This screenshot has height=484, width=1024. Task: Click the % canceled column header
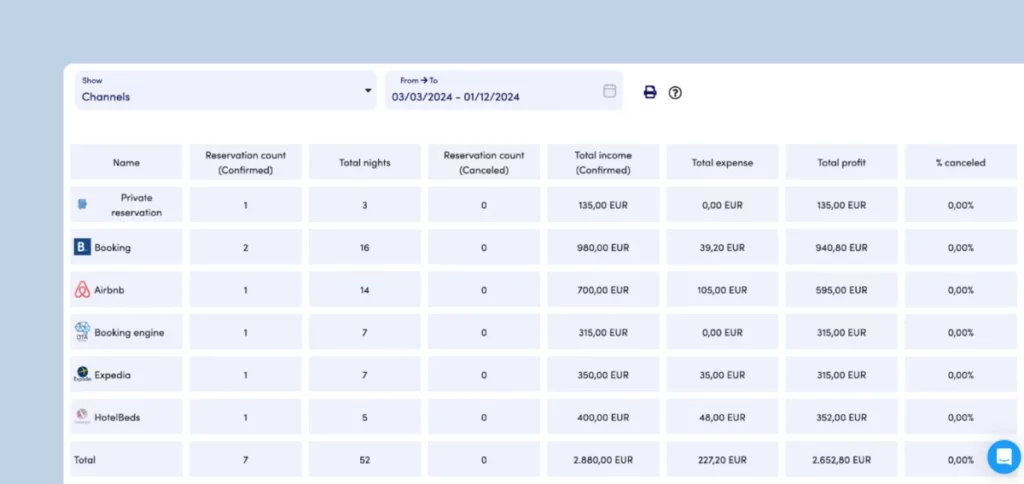pyautogui.click(x=960, y=162)
